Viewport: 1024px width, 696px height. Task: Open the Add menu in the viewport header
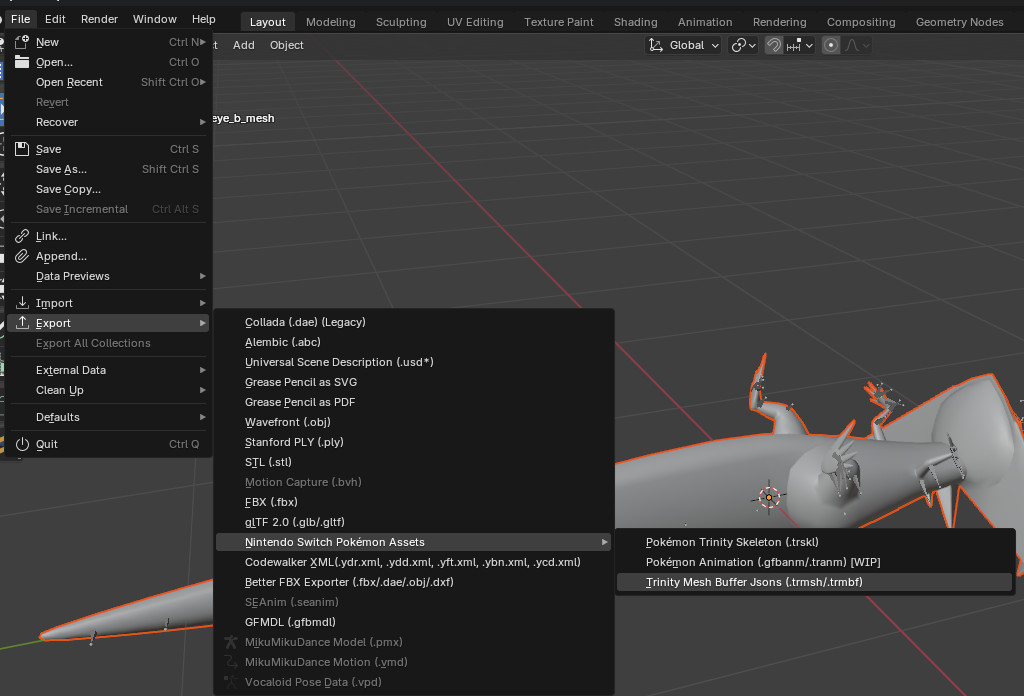tap(243, 44)
